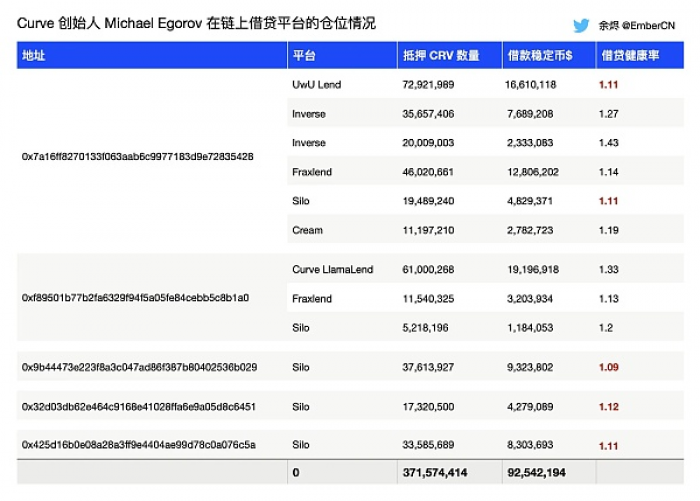Click the Cream platform cell
Screen dimensions: 700x501
point(307,230)
